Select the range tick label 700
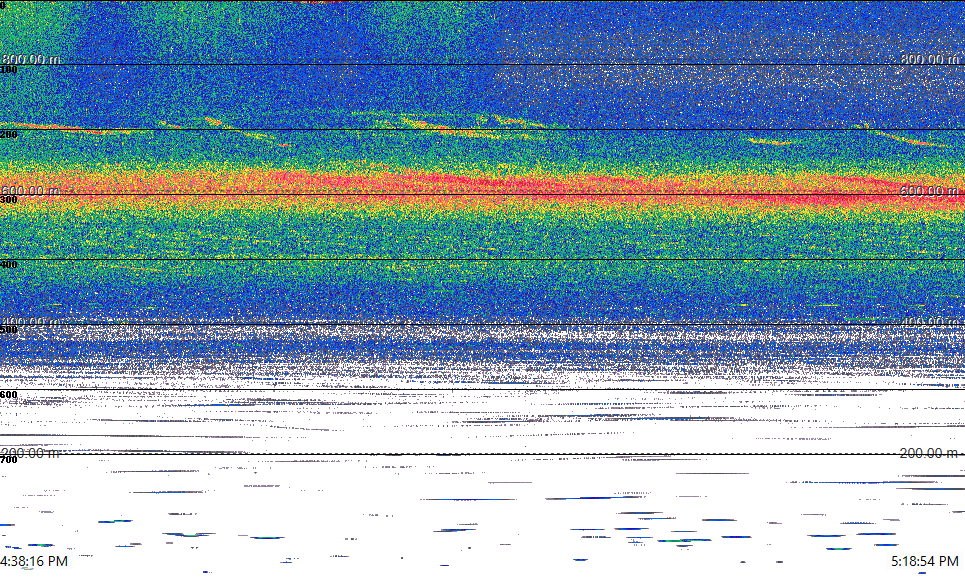Screen dimensions: 965x578 [x=9, y=460]
